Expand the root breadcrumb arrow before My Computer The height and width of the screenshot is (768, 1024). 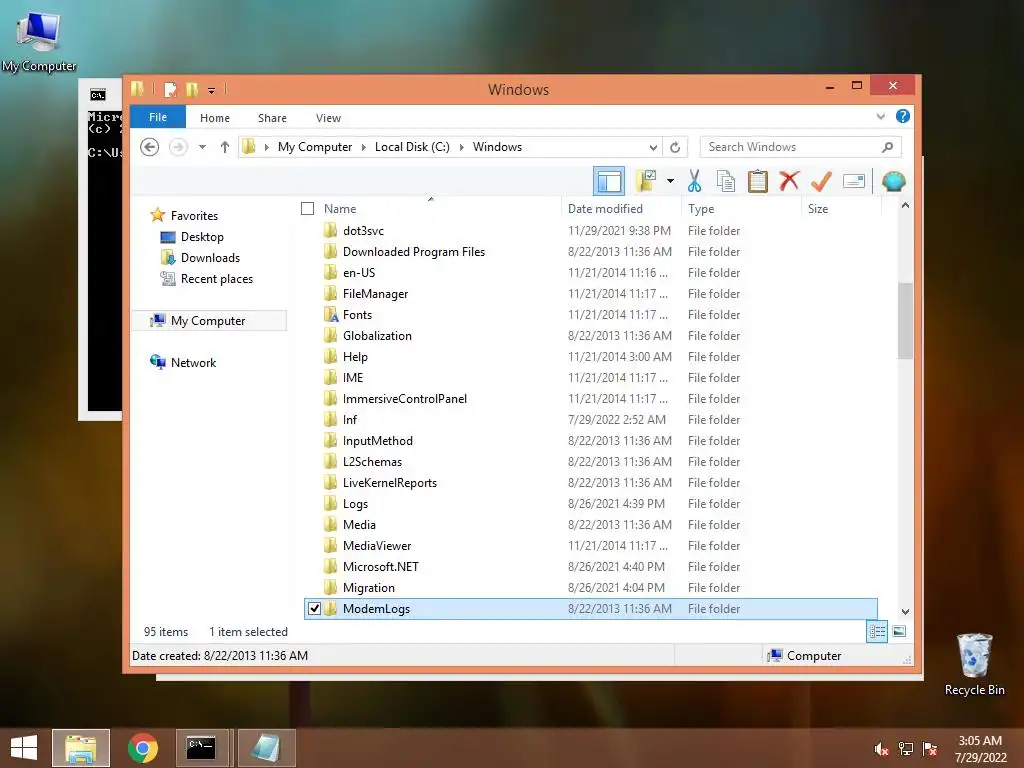(x=266, y=148)
